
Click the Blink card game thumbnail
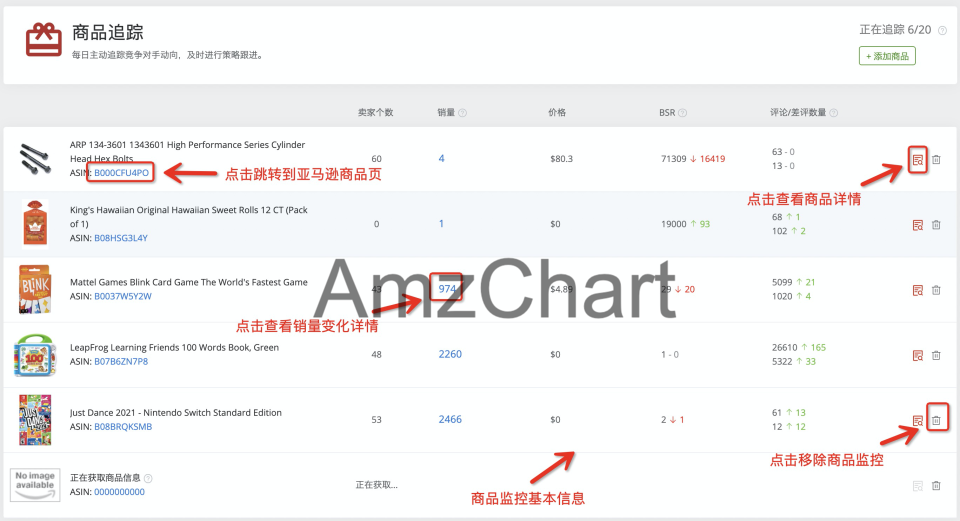(x=35, y=289)
